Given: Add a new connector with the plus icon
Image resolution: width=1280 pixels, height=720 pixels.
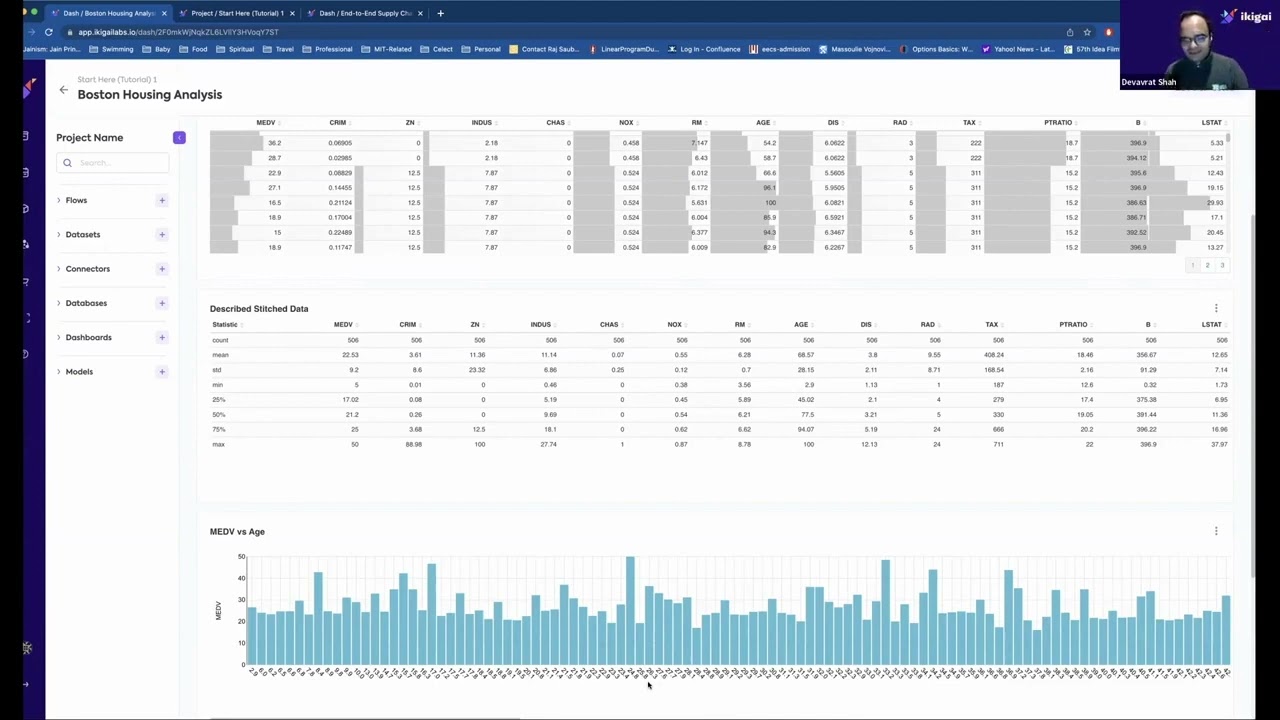Looking at the screenshot, I should pyautogui.click(x=162, y=269).
